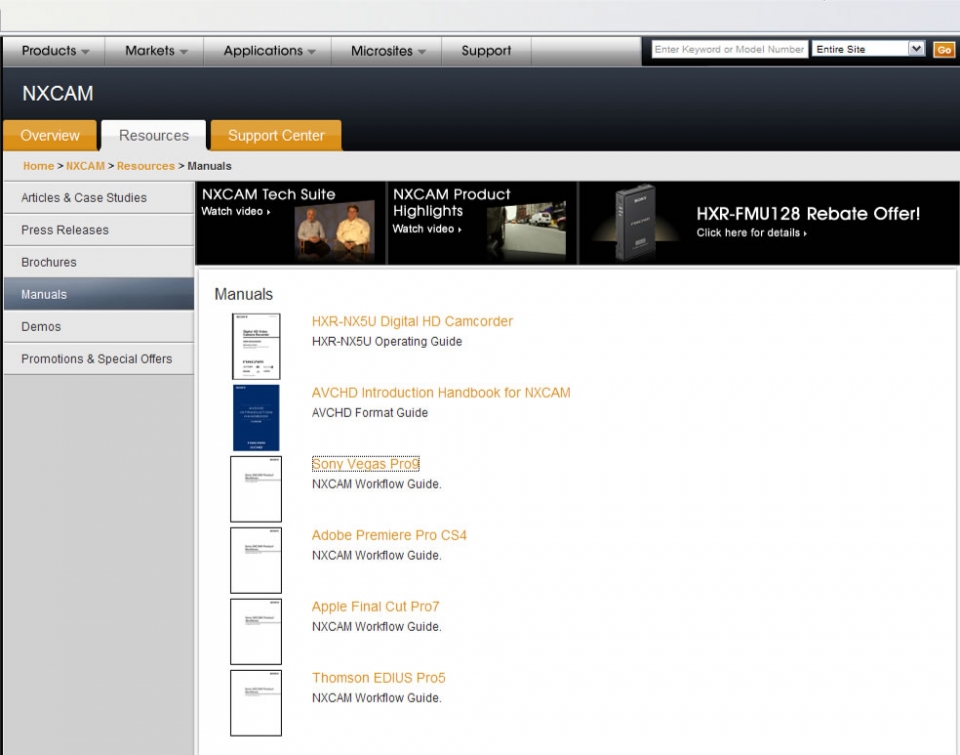The image size is (960, 755).
Task: Click the HXR-FMU128 Rebate Offer banner
Action: (768, 222)
